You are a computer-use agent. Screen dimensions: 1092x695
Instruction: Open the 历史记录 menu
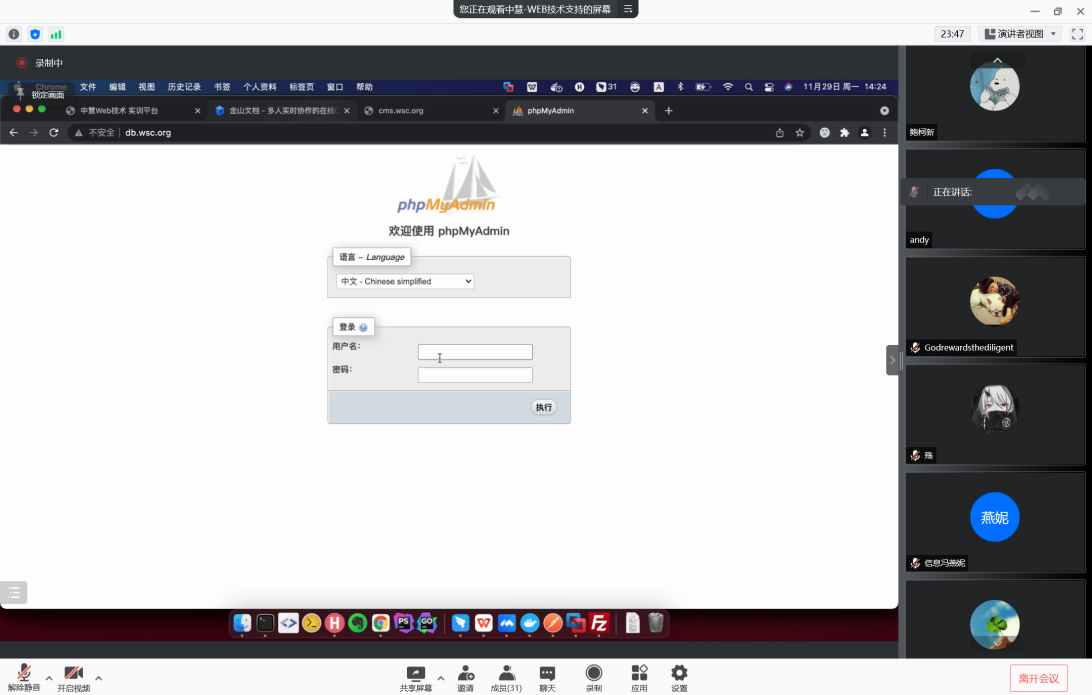(184, 87)
